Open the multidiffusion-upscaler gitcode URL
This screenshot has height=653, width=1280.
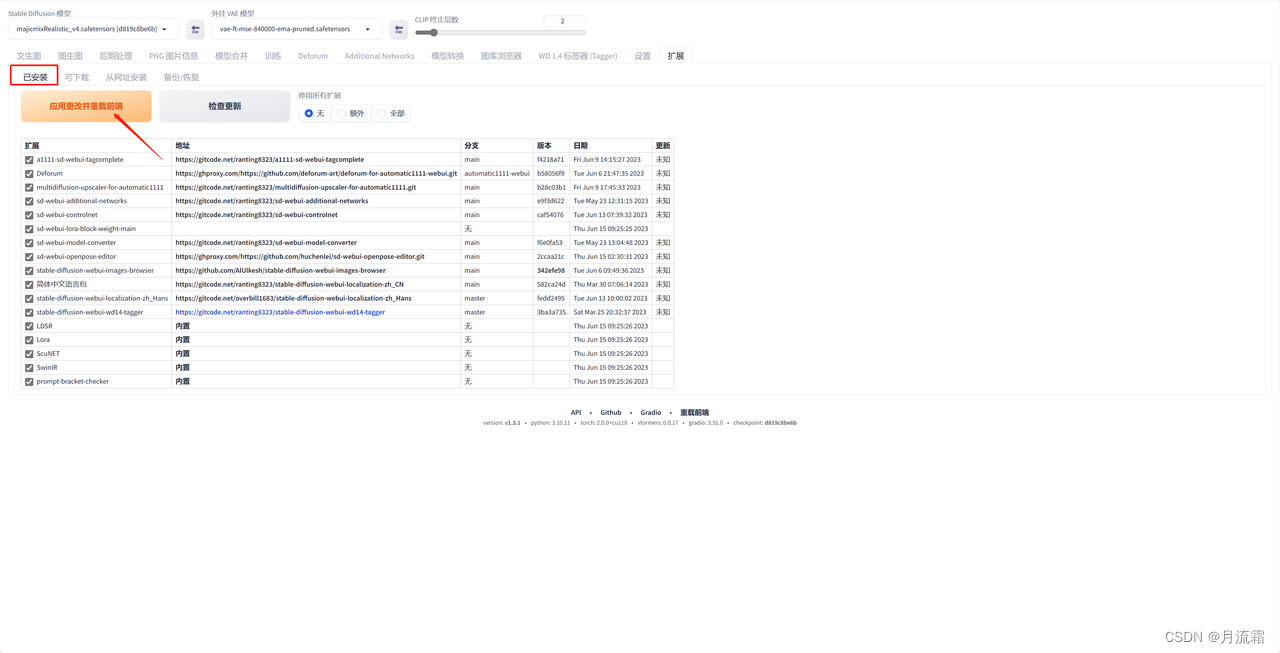[296, 187]
